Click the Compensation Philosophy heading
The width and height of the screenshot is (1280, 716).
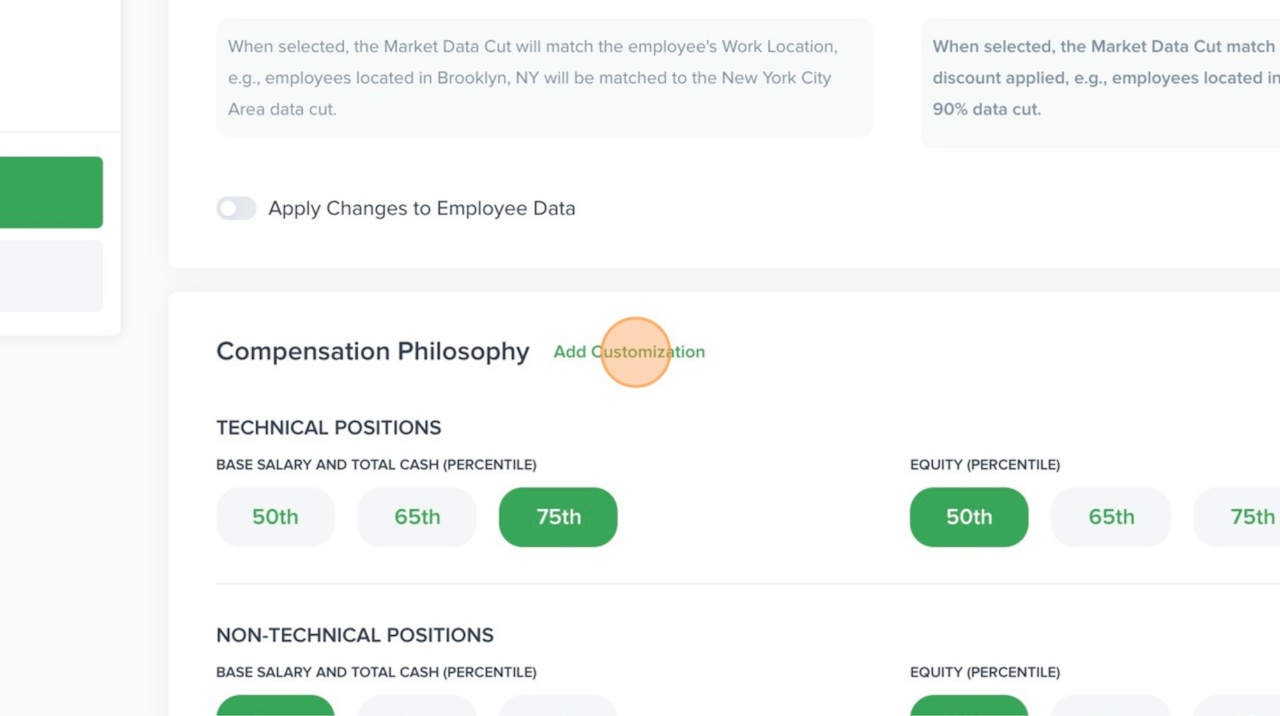[373, 352]
